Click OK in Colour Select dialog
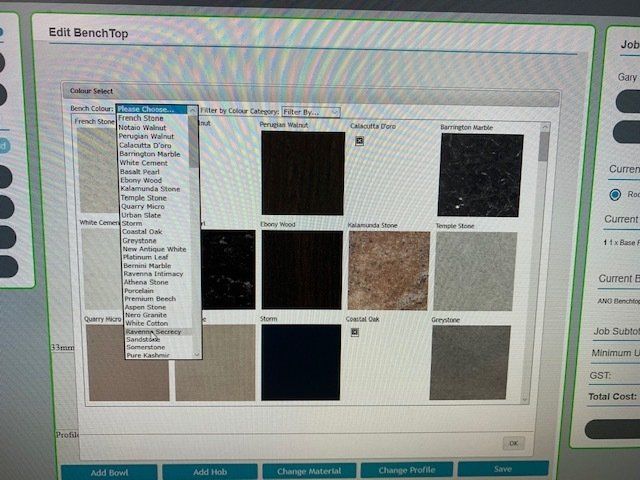Image resolution: width=640 pixels, height=480 pixels. pos(513,443)
